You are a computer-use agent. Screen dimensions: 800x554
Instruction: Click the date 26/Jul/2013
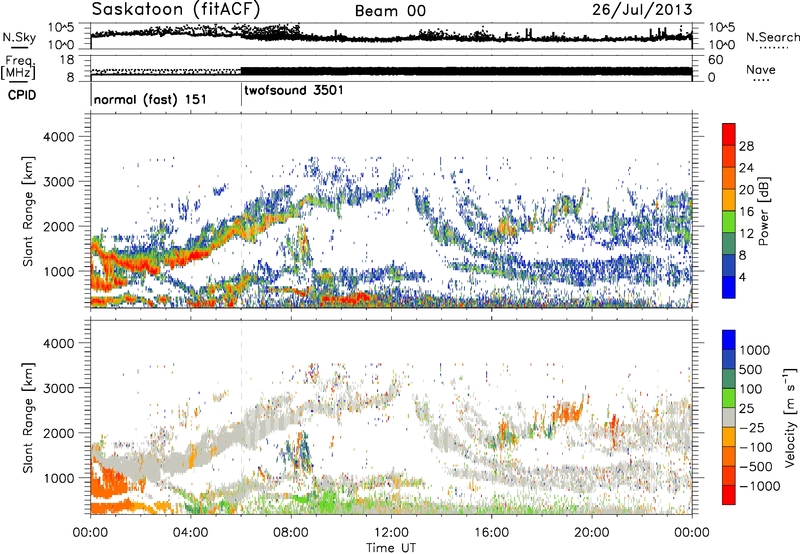pyautogui.click(x=642, y=10)
